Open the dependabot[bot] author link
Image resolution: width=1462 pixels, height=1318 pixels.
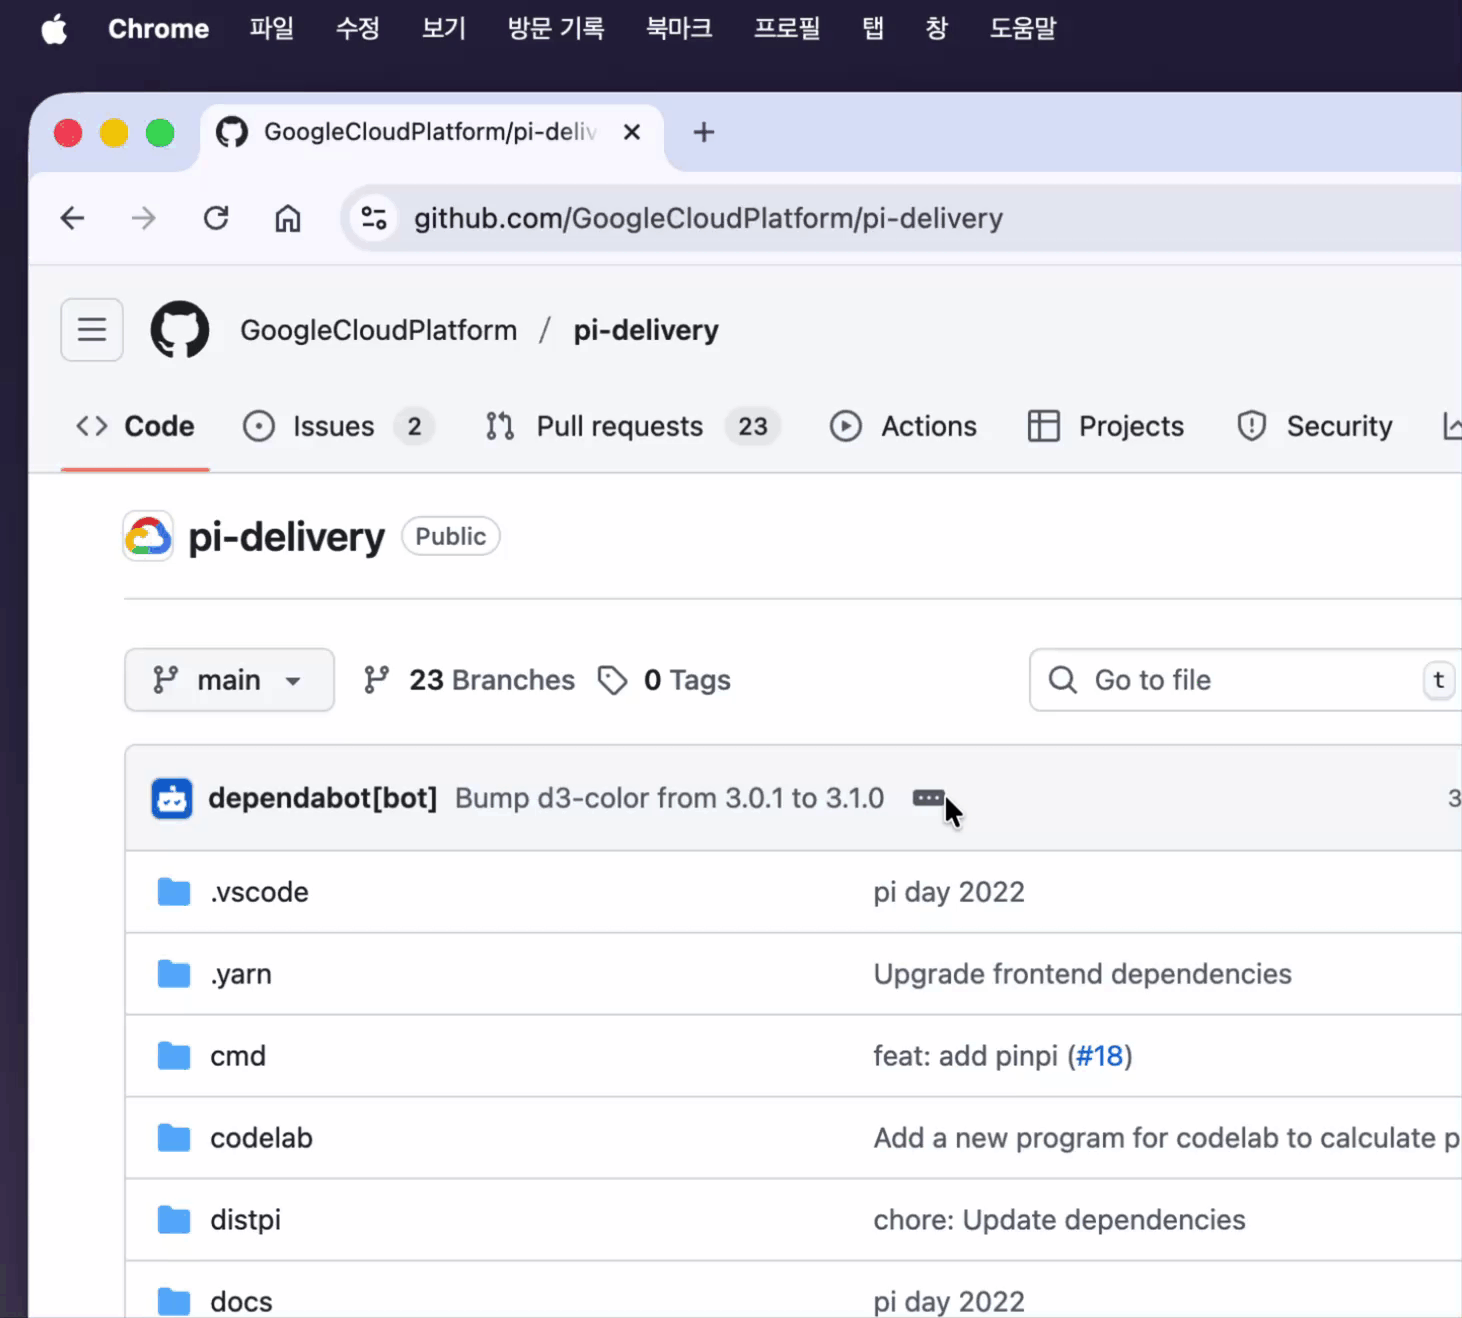point(323,798)
